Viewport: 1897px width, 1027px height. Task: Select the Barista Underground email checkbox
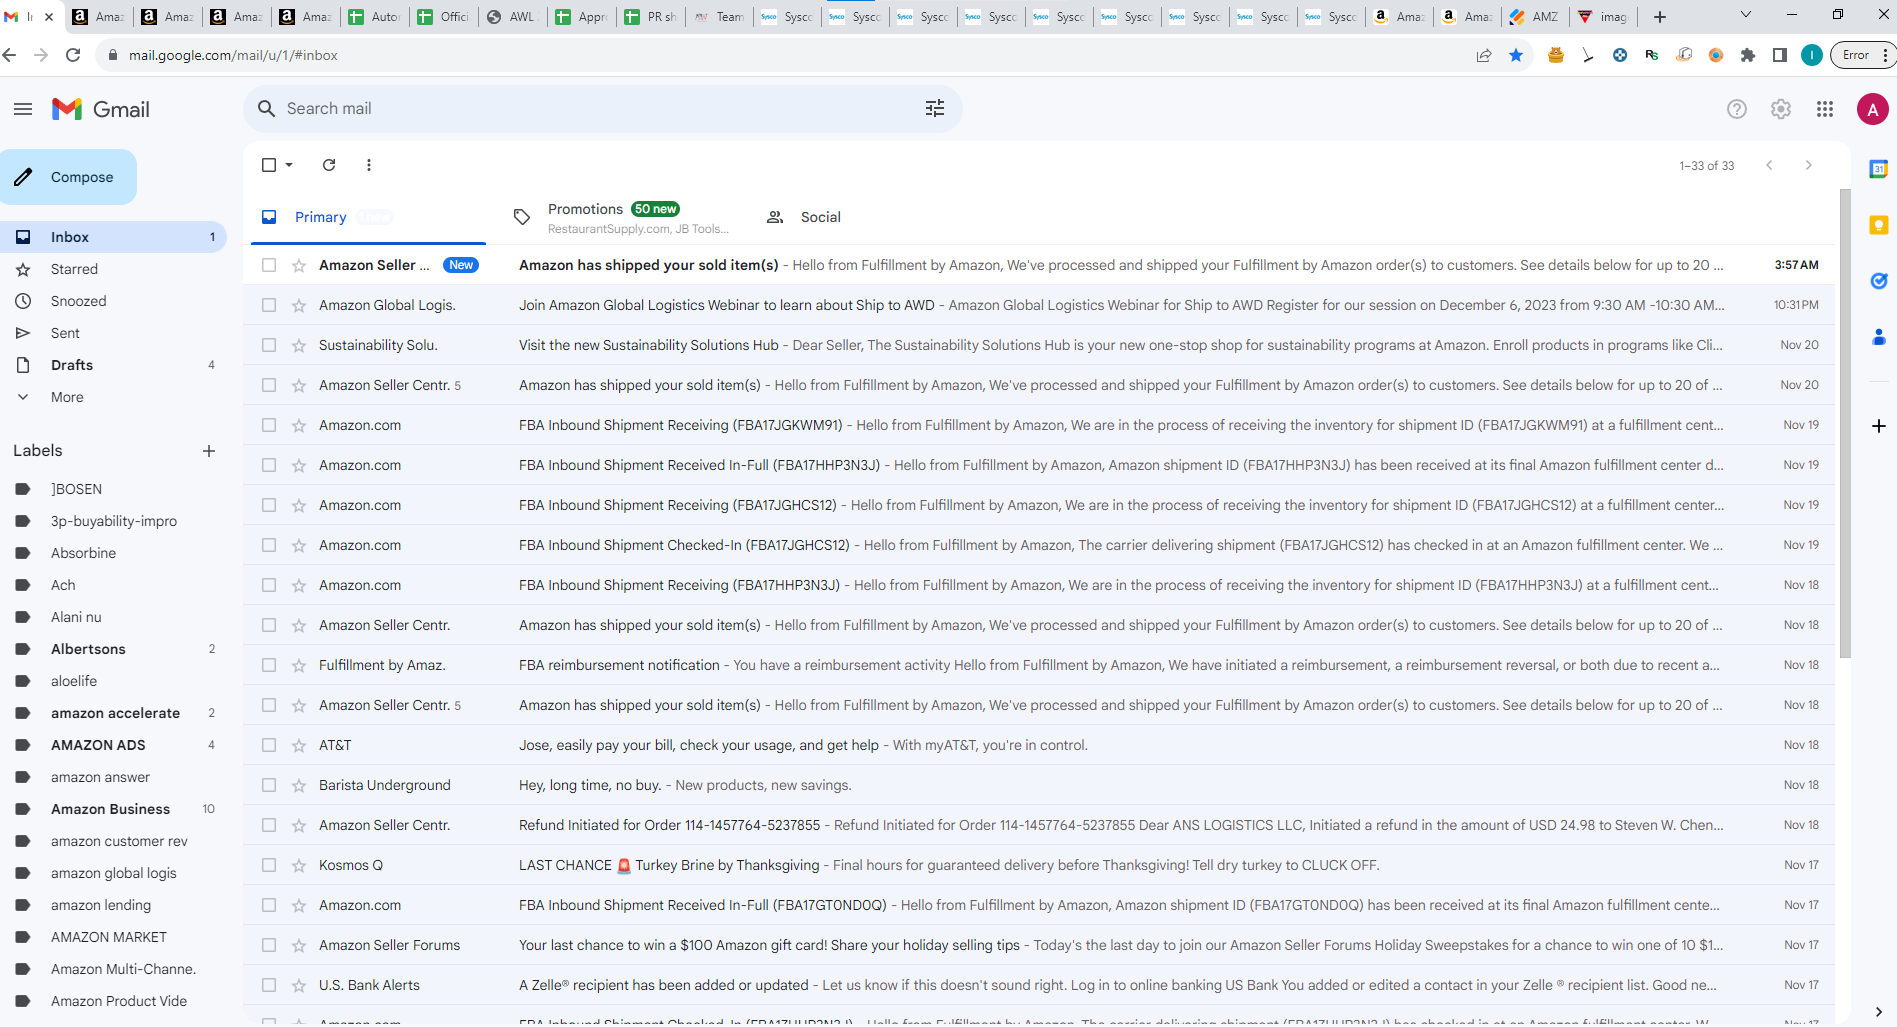(269, 785)
